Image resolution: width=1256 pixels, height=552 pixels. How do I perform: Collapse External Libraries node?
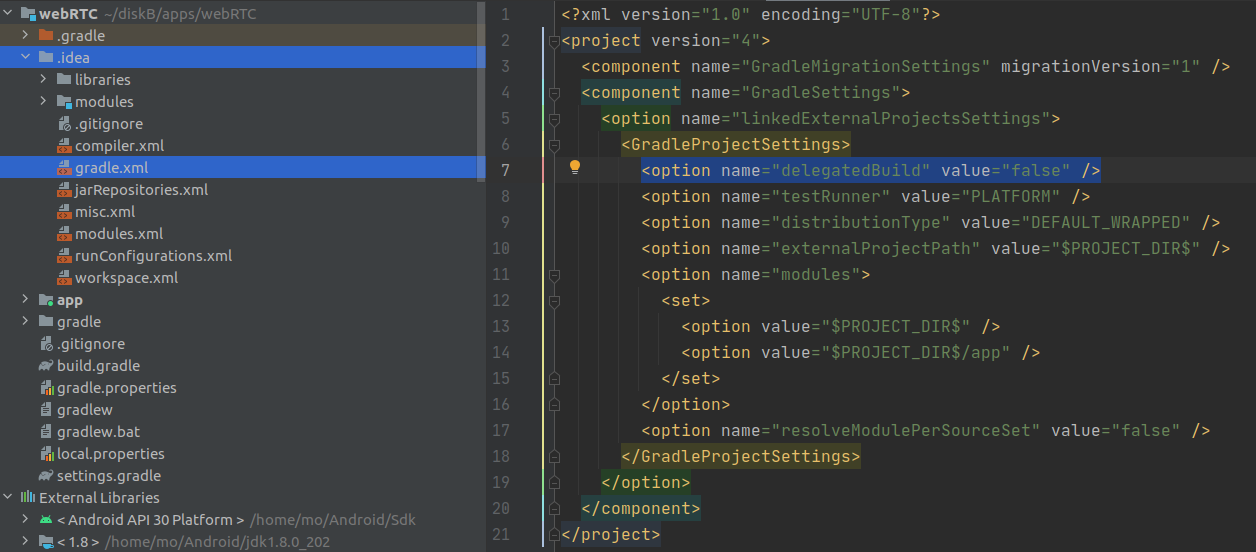coord(8,498)
